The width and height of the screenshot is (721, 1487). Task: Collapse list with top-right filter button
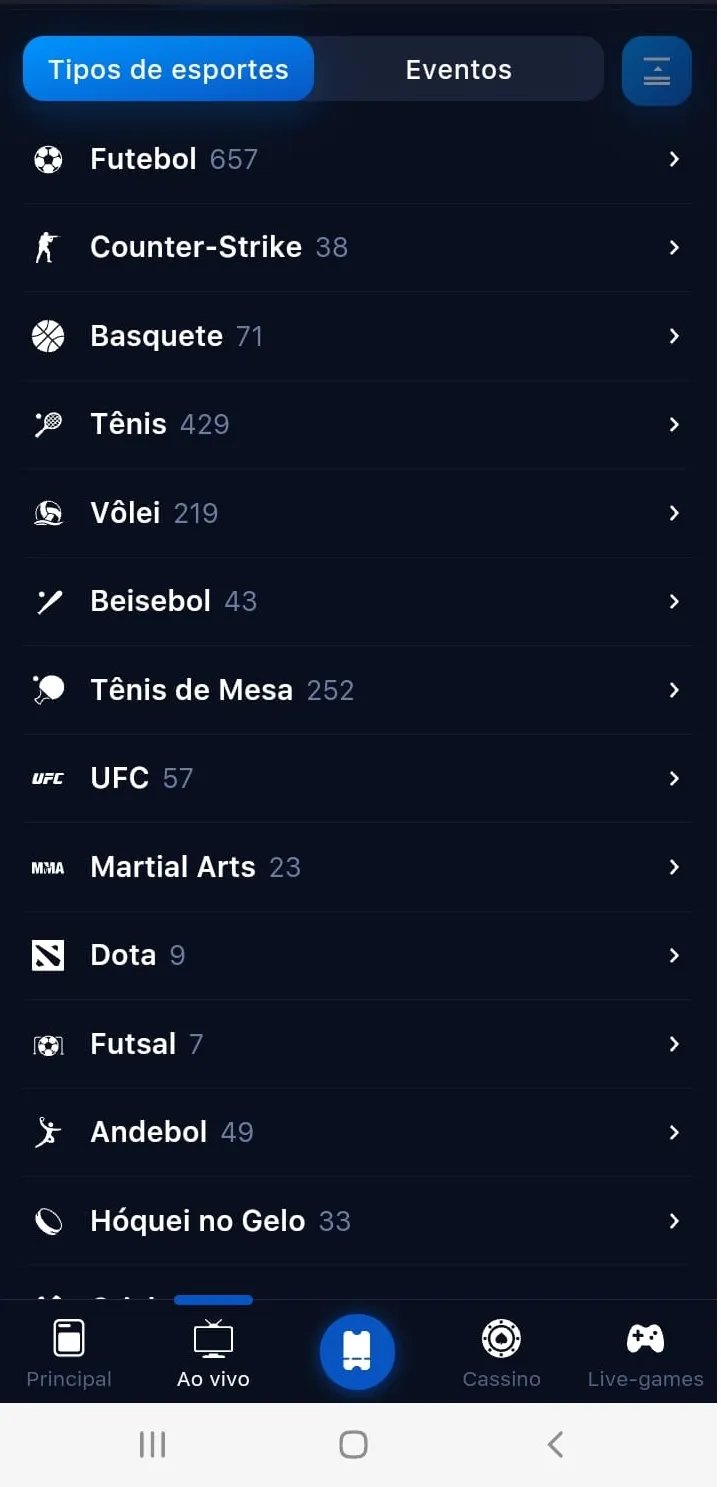coord(657,71)
